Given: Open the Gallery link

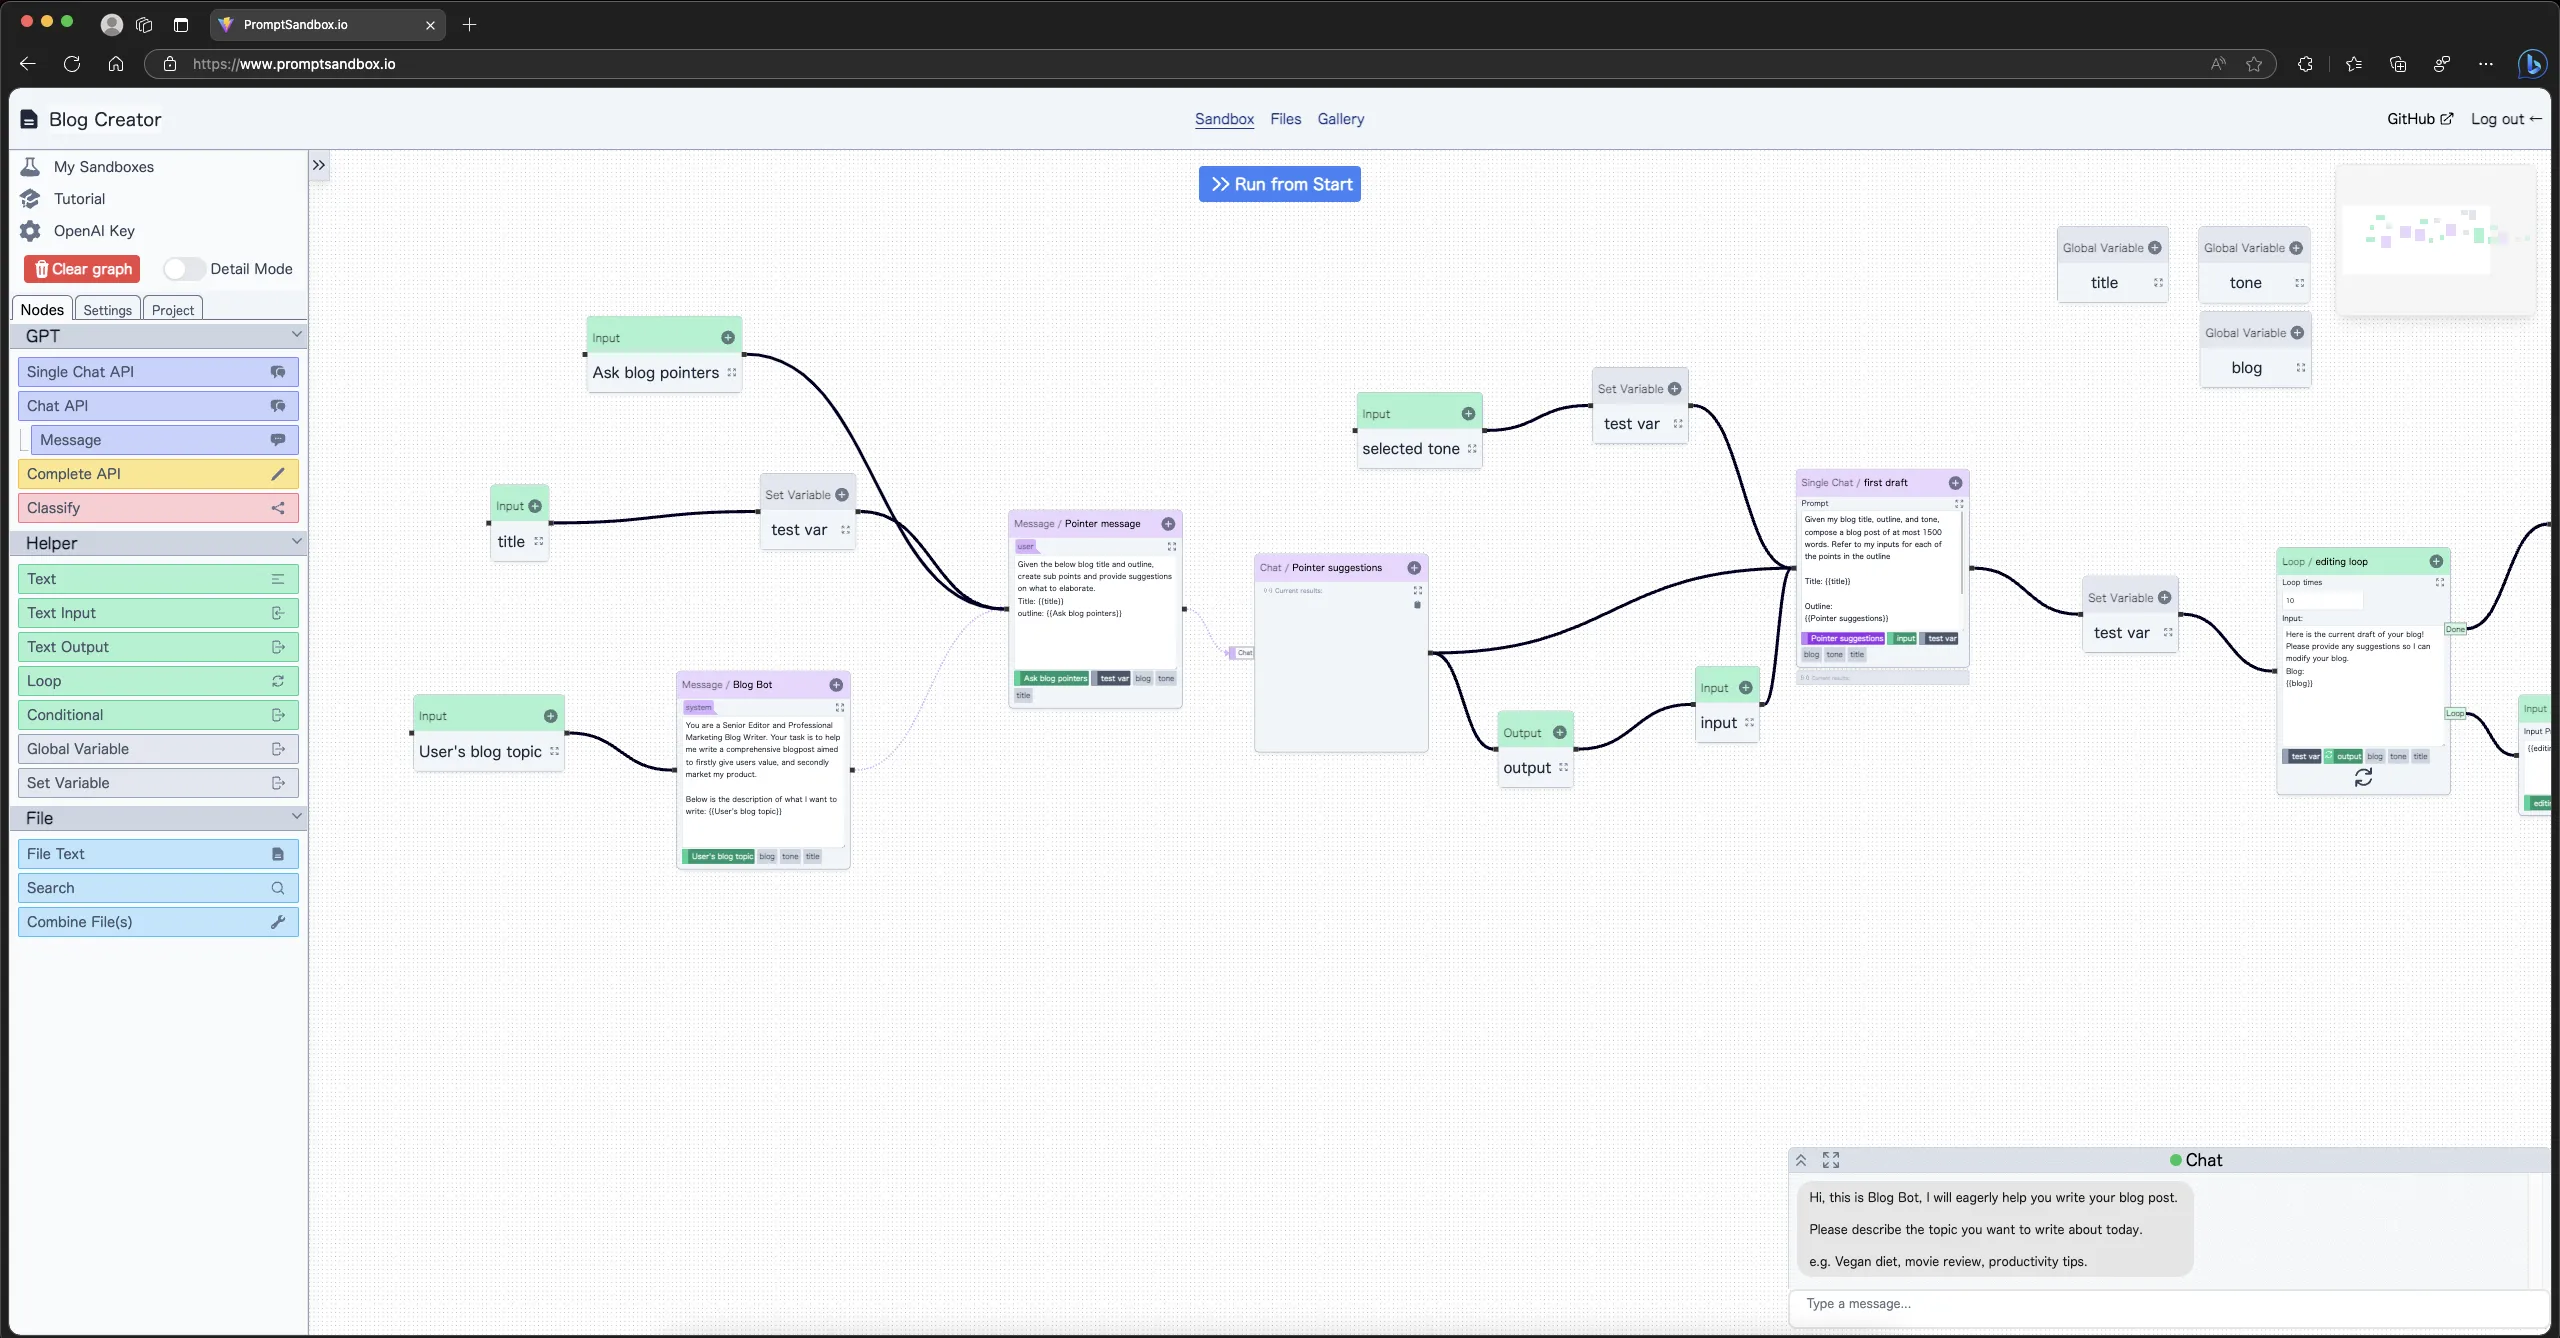Looking at the screenshot, I should tap(1340, 119).
